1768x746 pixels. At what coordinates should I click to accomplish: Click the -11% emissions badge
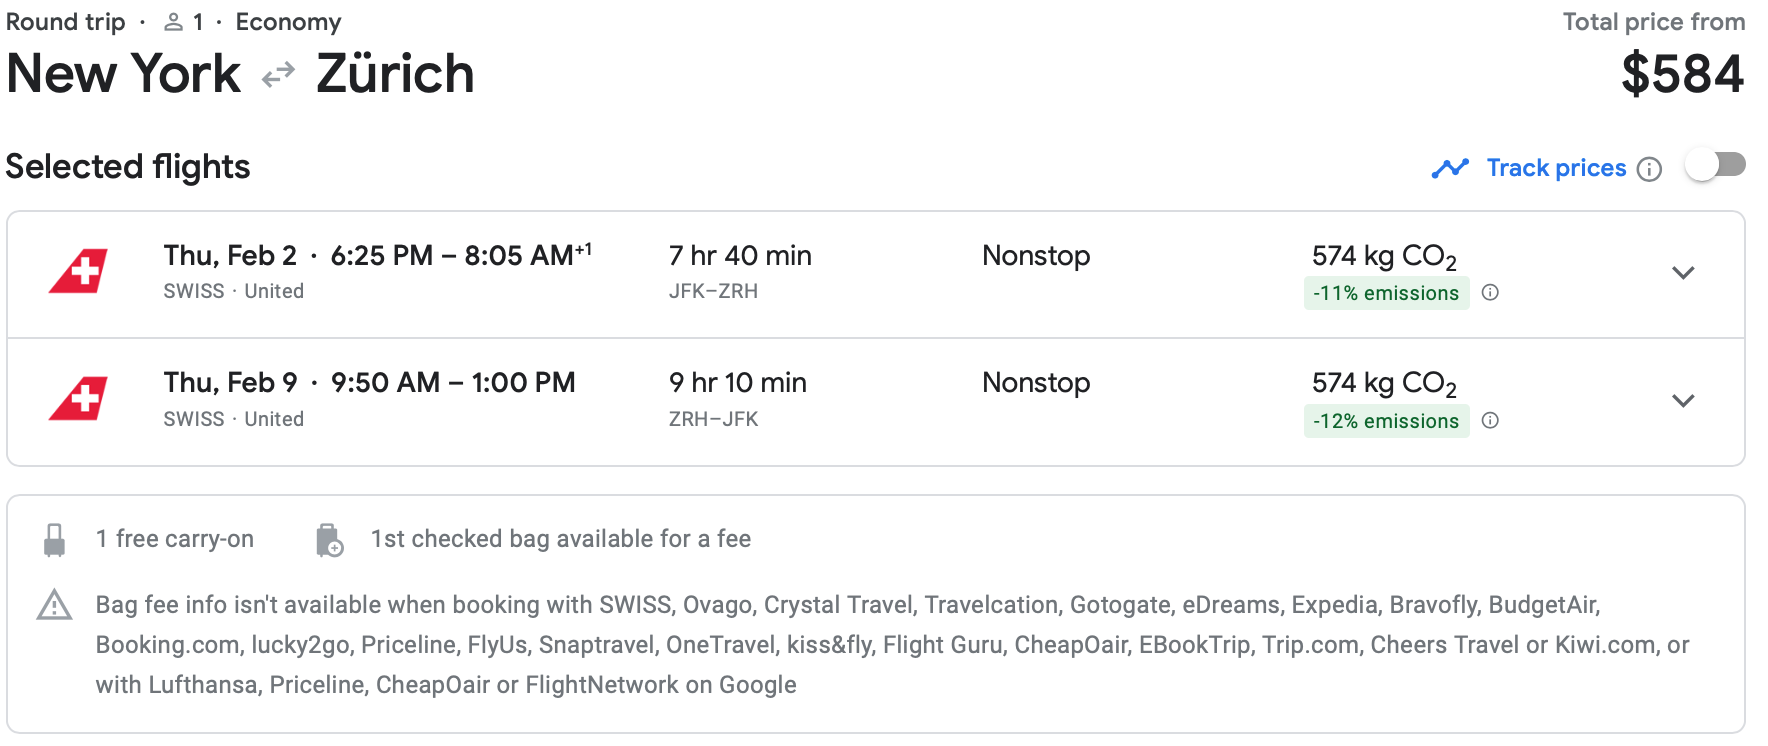1386,293
